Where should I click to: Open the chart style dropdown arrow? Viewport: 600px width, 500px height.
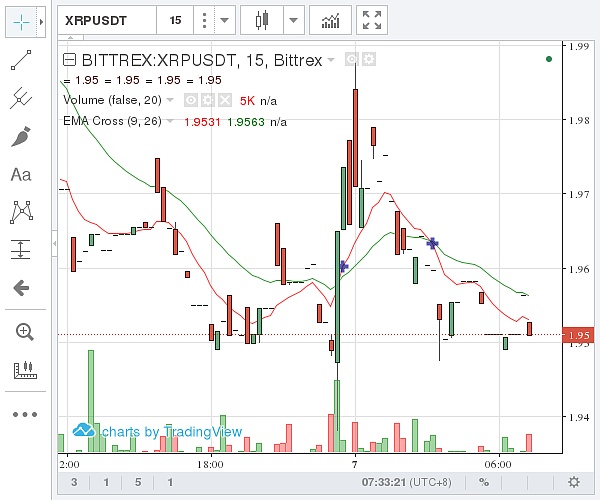(x=293, y=20)
